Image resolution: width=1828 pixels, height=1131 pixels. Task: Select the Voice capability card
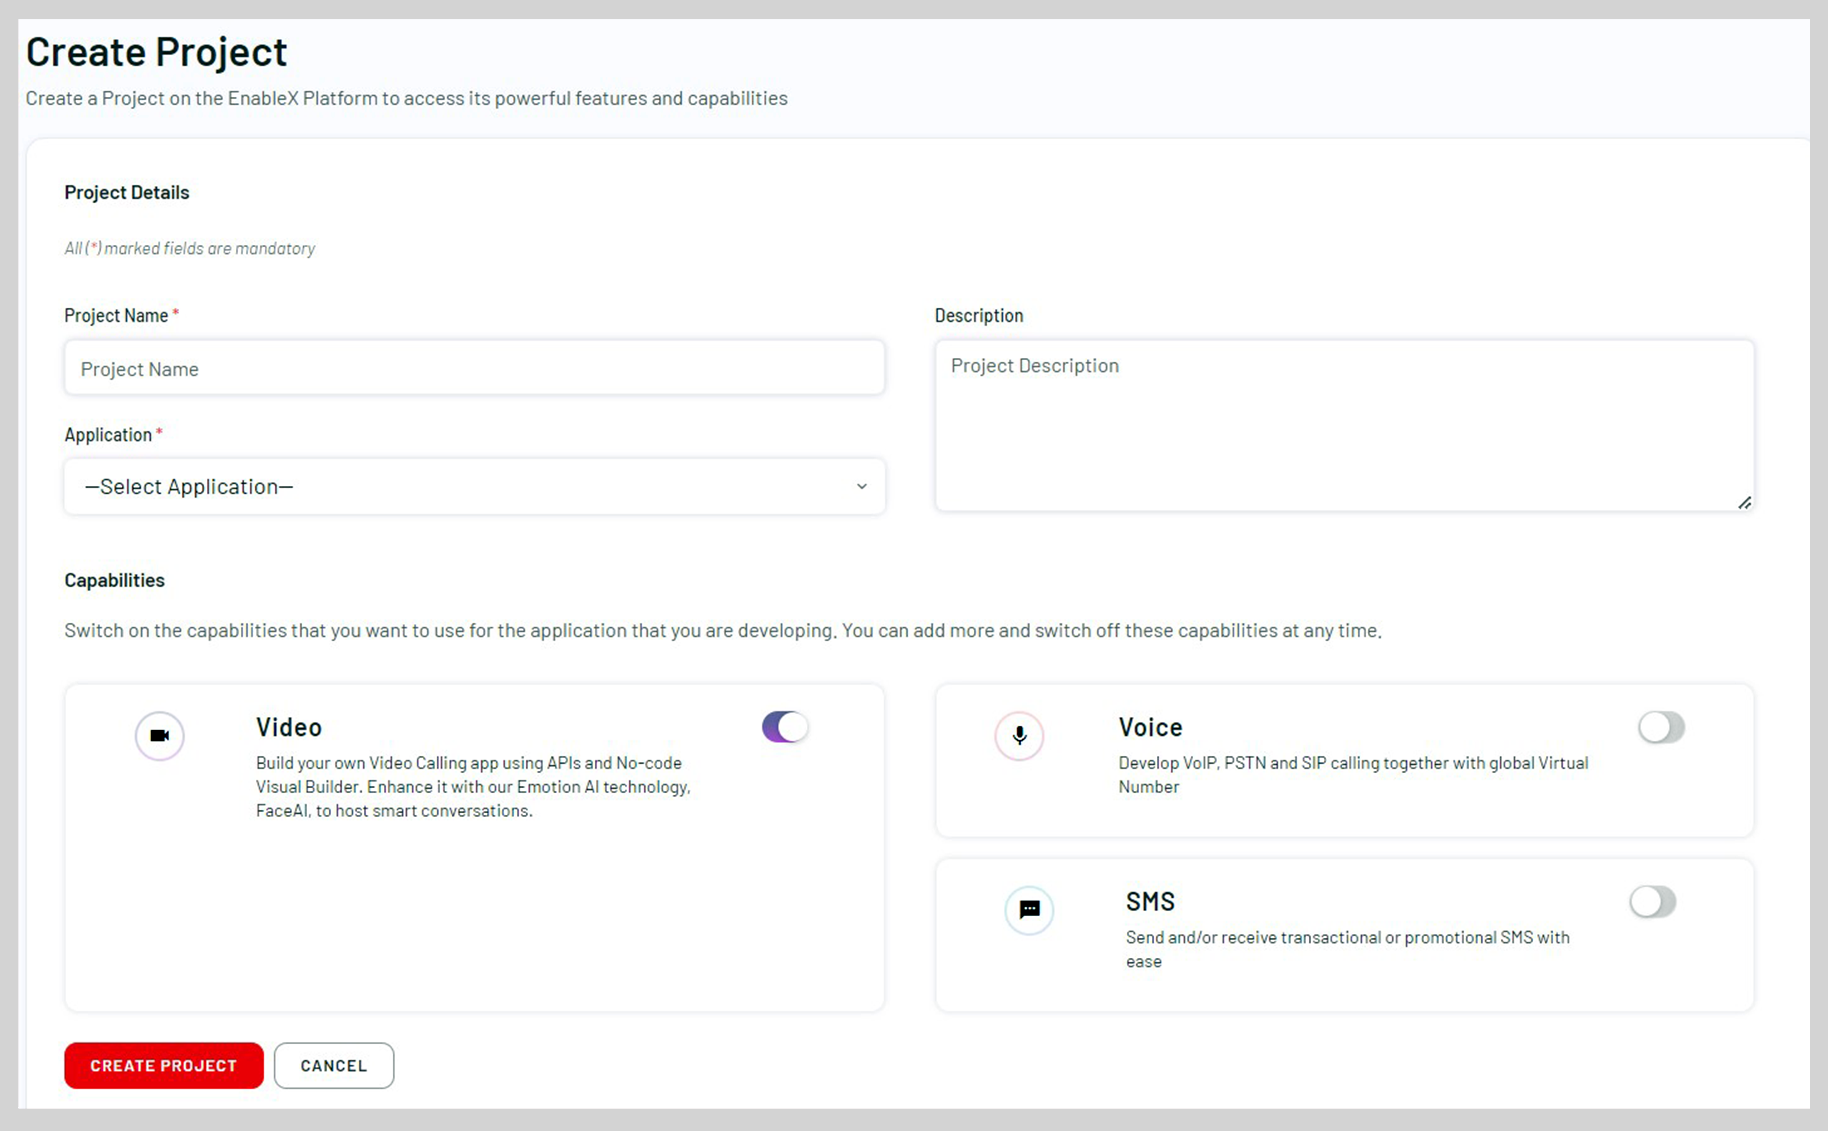point(1344,760)
